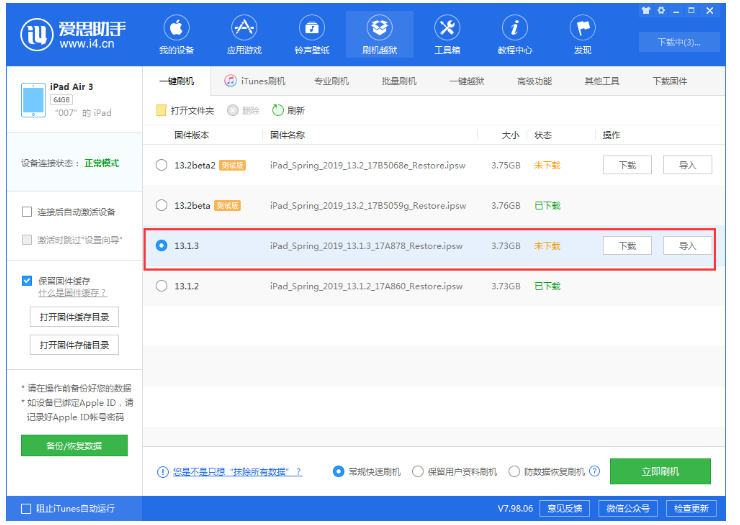Toggle 阻止iTunes自动运行 checkbox

click(26, 508)
